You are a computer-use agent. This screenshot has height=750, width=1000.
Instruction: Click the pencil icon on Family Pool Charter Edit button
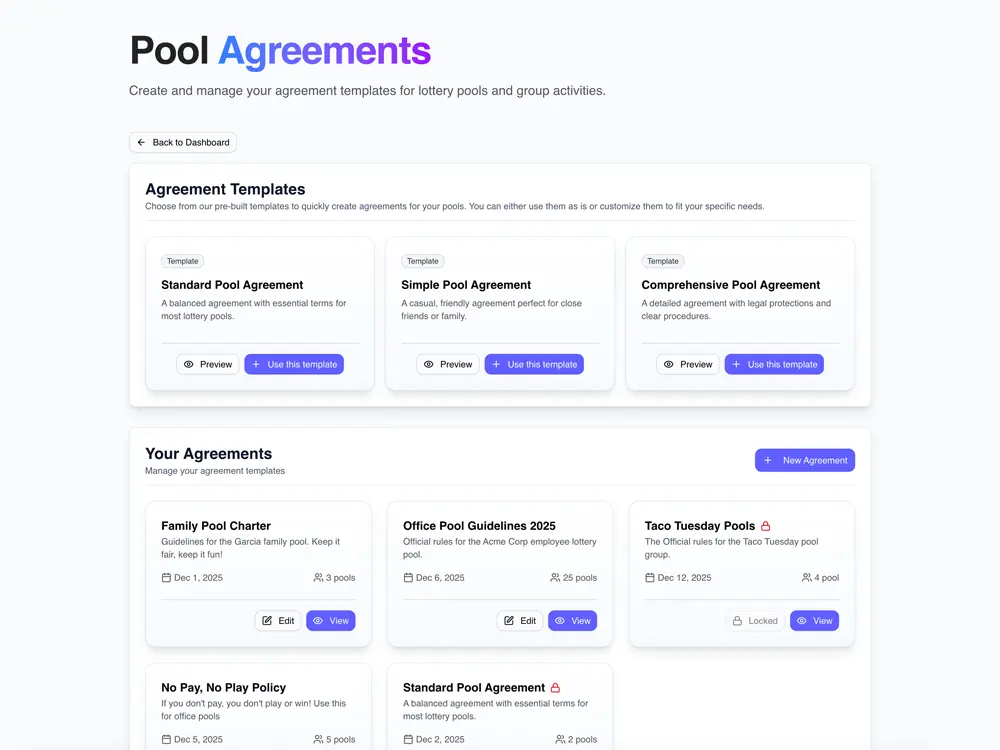[x=266, y=620]
